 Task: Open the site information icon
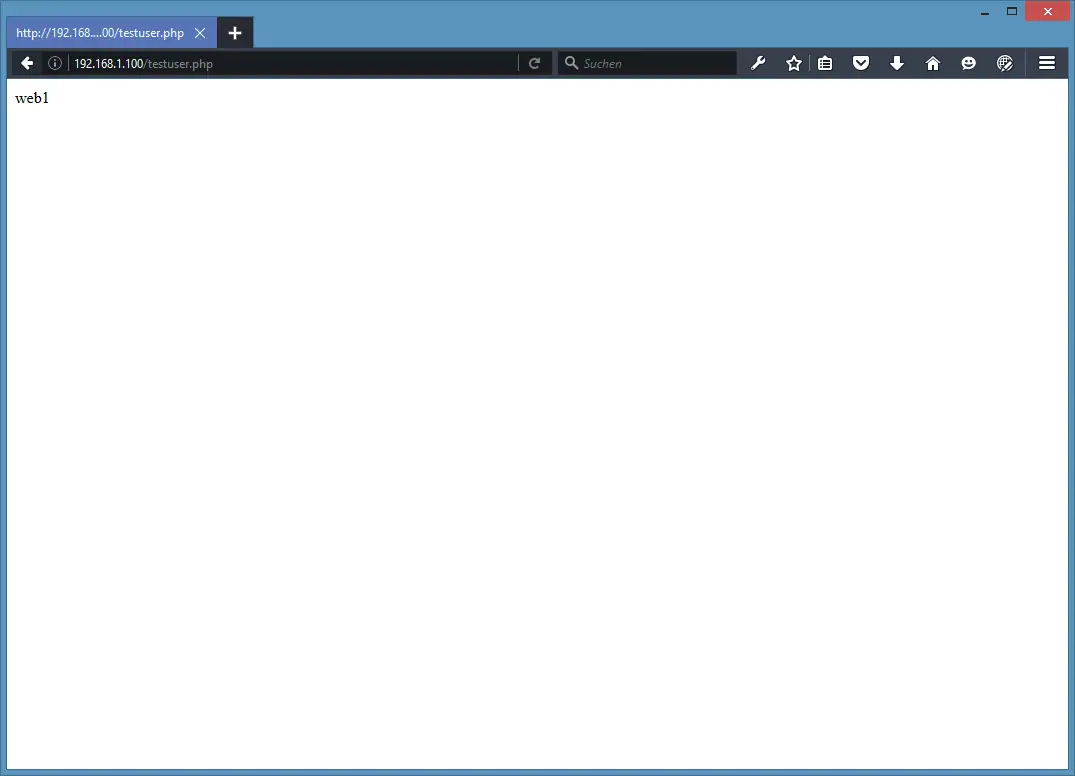[55, 63]
